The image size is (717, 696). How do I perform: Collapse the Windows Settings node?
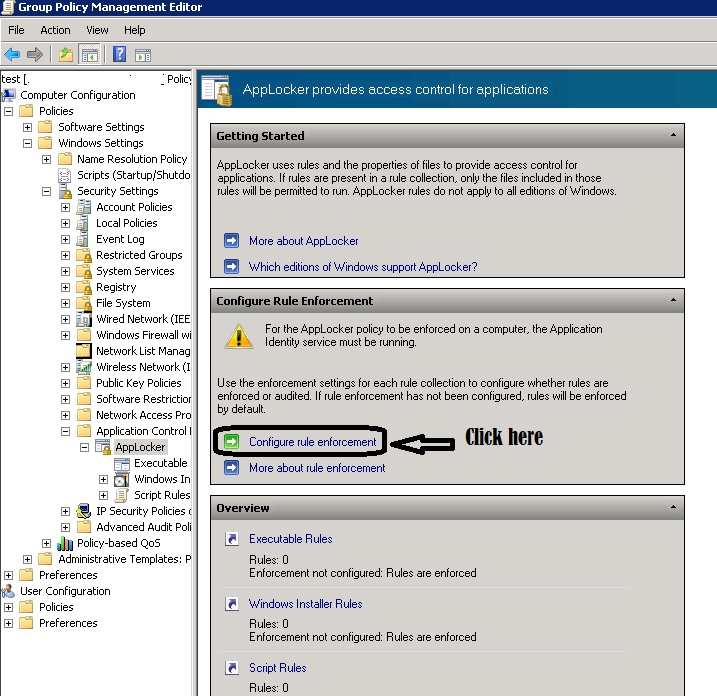(x=27, y=143)
